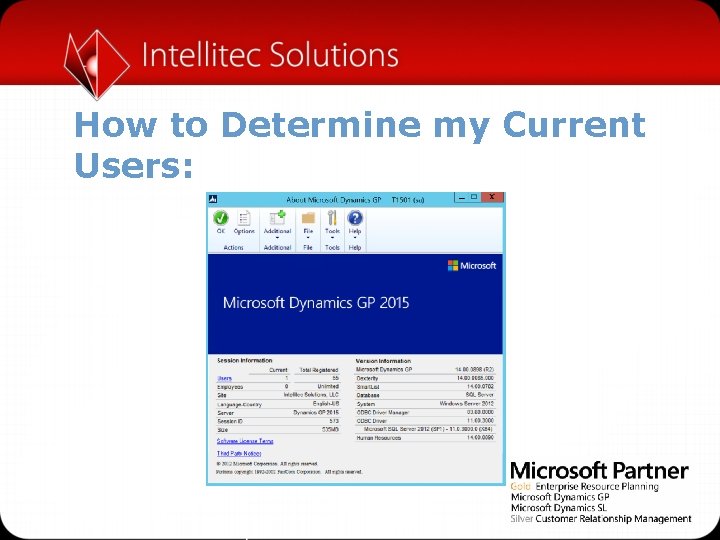Image resolution: width=720 pixels, height=540 pixels.
Task: Open the Users link under Session Information
Action: (224, 378)
